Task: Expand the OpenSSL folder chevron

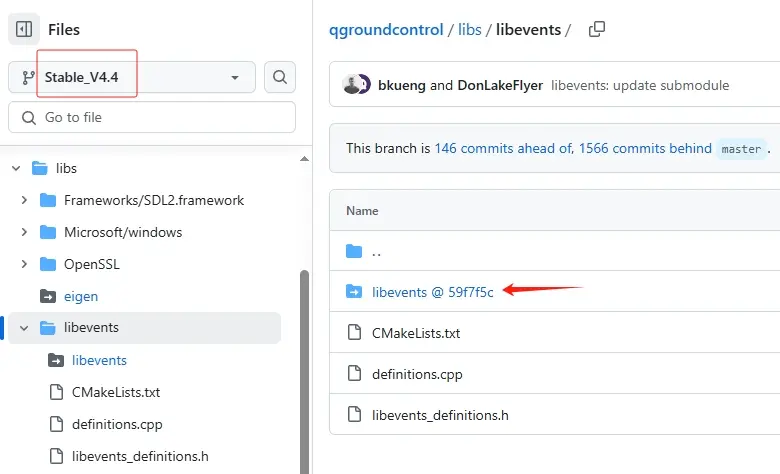Action: point(24,264)
